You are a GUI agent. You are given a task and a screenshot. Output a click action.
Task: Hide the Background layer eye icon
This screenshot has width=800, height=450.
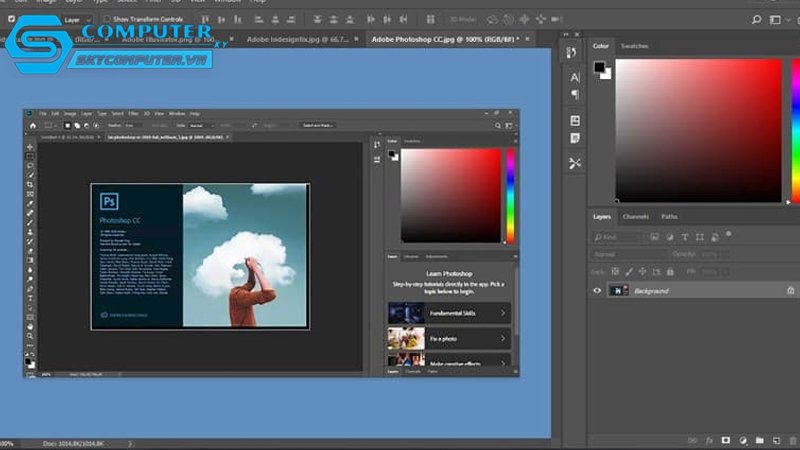click(597, 291)
